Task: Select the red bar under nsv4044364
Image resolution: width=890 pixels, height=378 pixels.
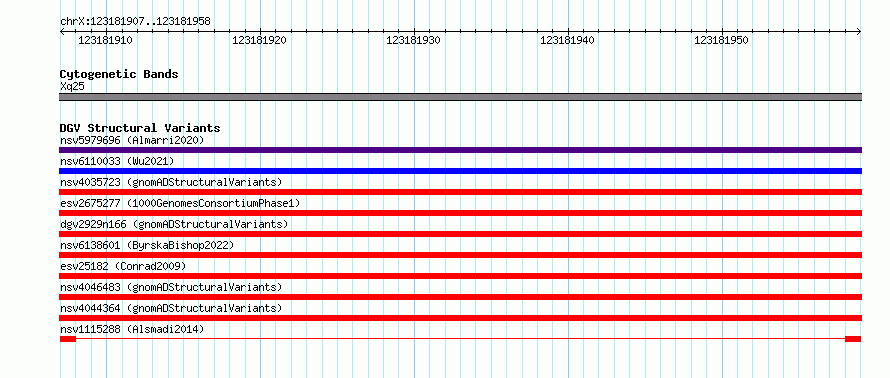Action: pyautogui.click(x=460, y=318)
